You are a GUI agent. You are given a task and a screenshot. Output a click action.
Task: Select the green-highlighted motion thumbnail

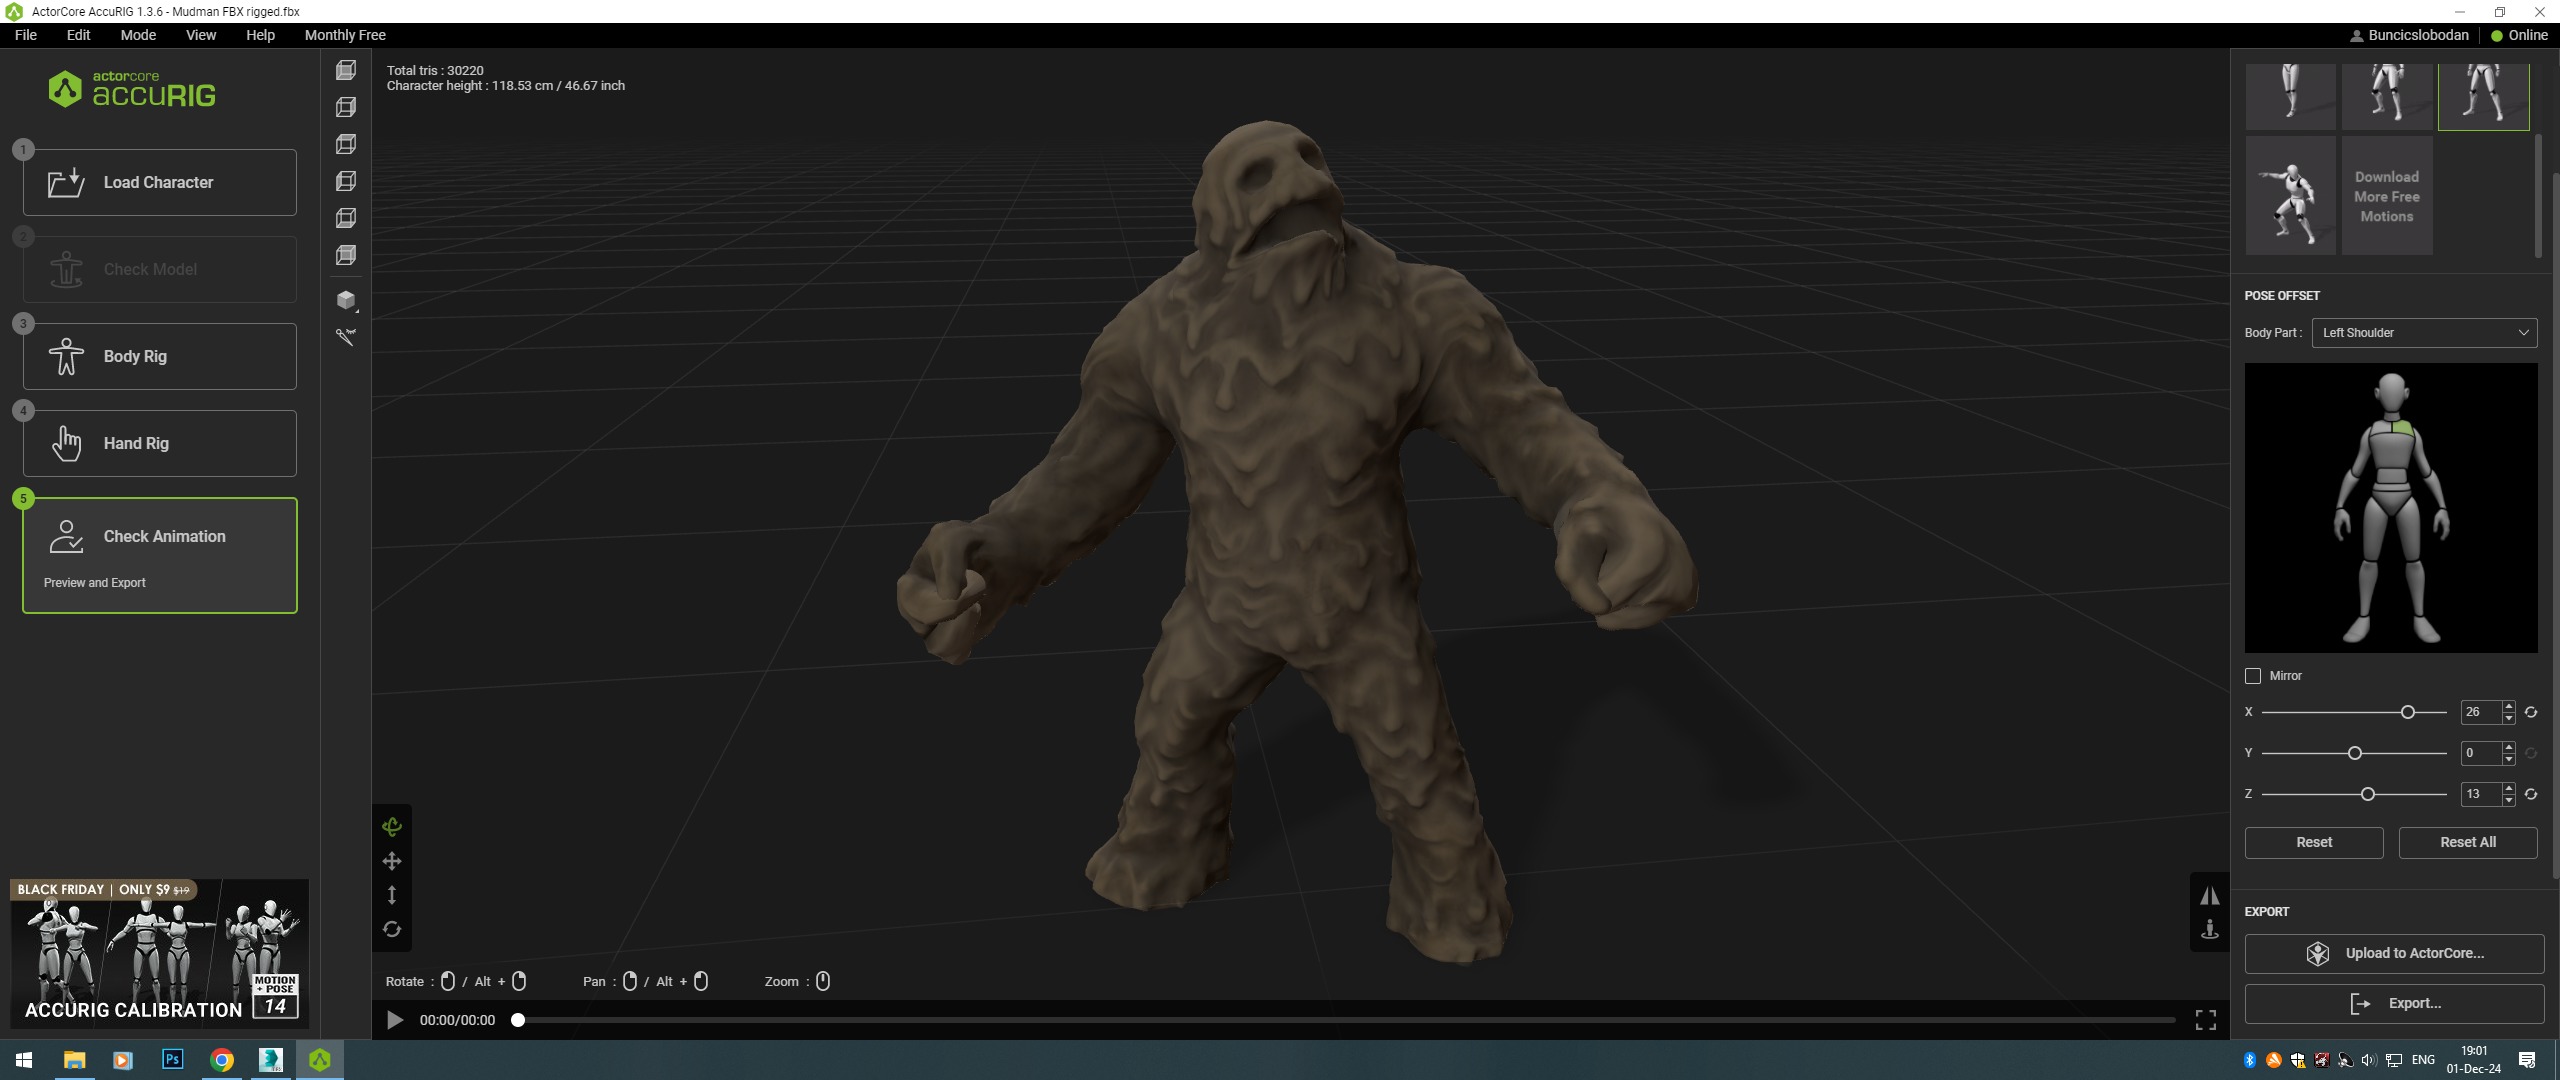2484,96
